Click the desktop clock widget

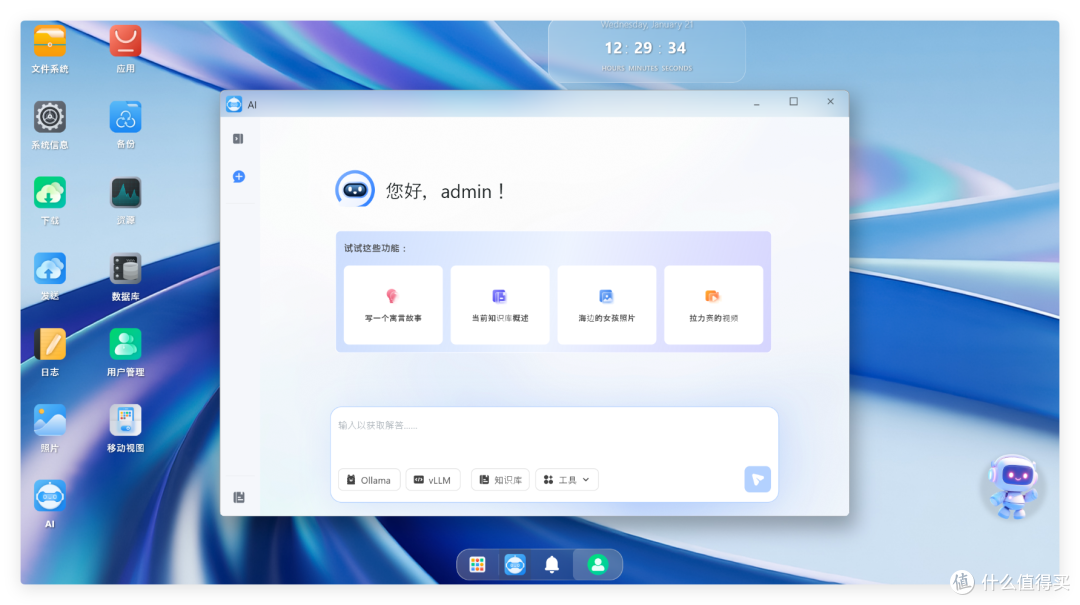[x=647, y=51]
